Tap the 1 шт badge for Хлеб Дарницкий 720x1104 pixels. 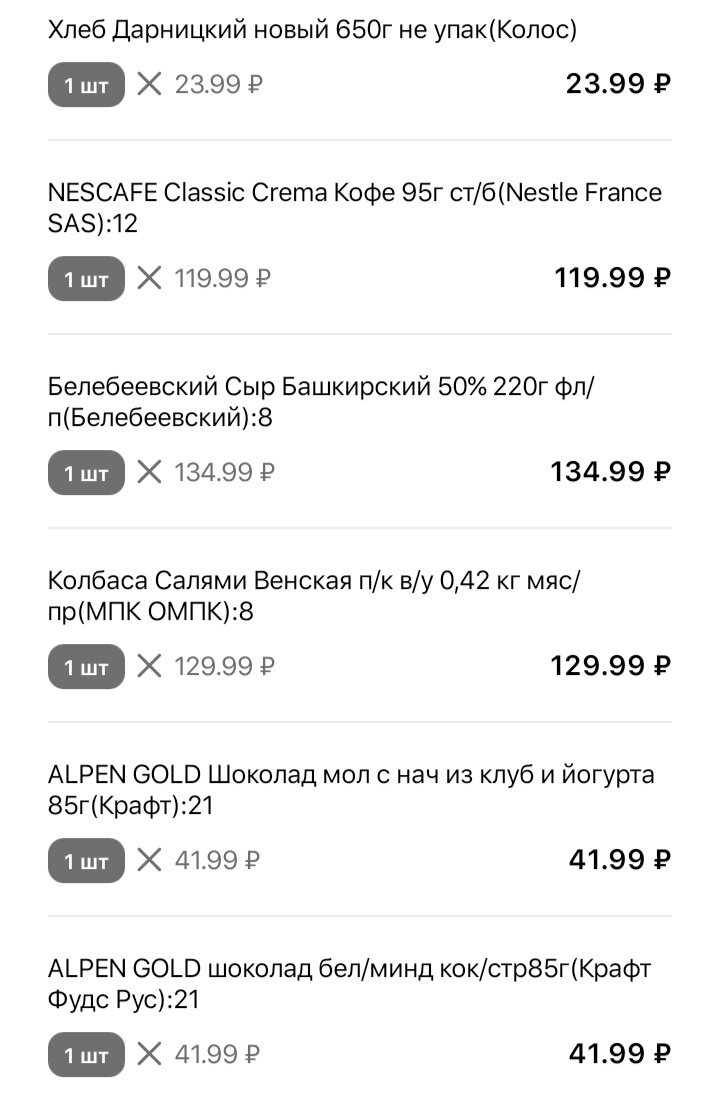[87, 84]
